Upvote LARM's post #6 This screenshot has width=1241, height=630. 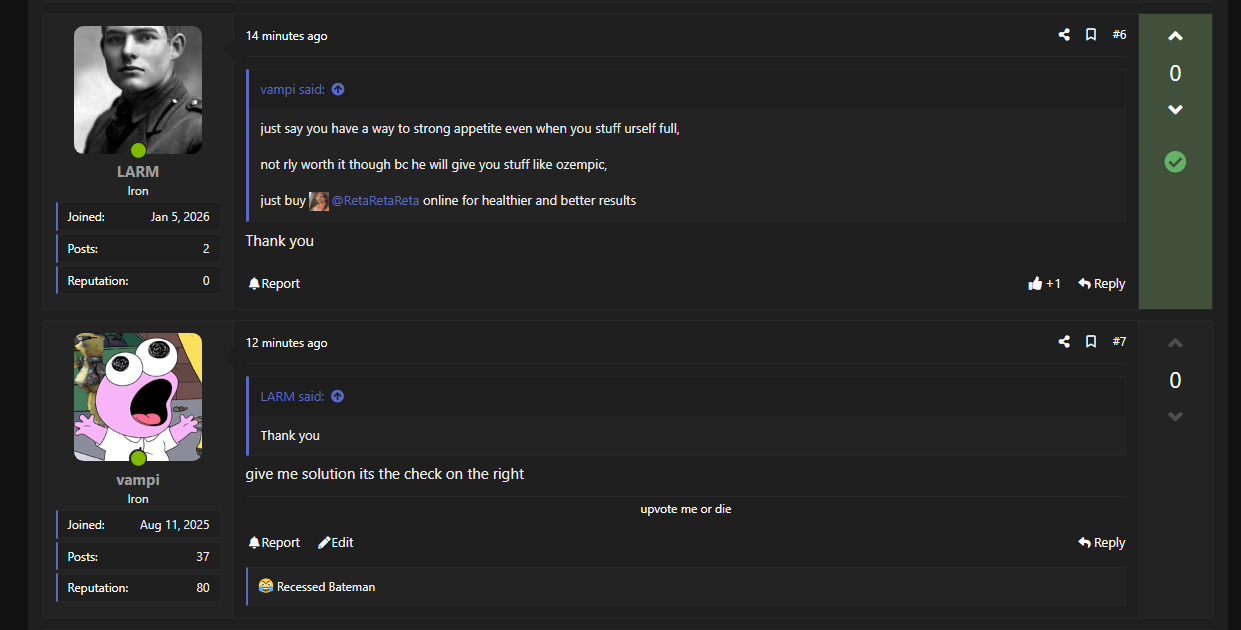coord(1175,37)
